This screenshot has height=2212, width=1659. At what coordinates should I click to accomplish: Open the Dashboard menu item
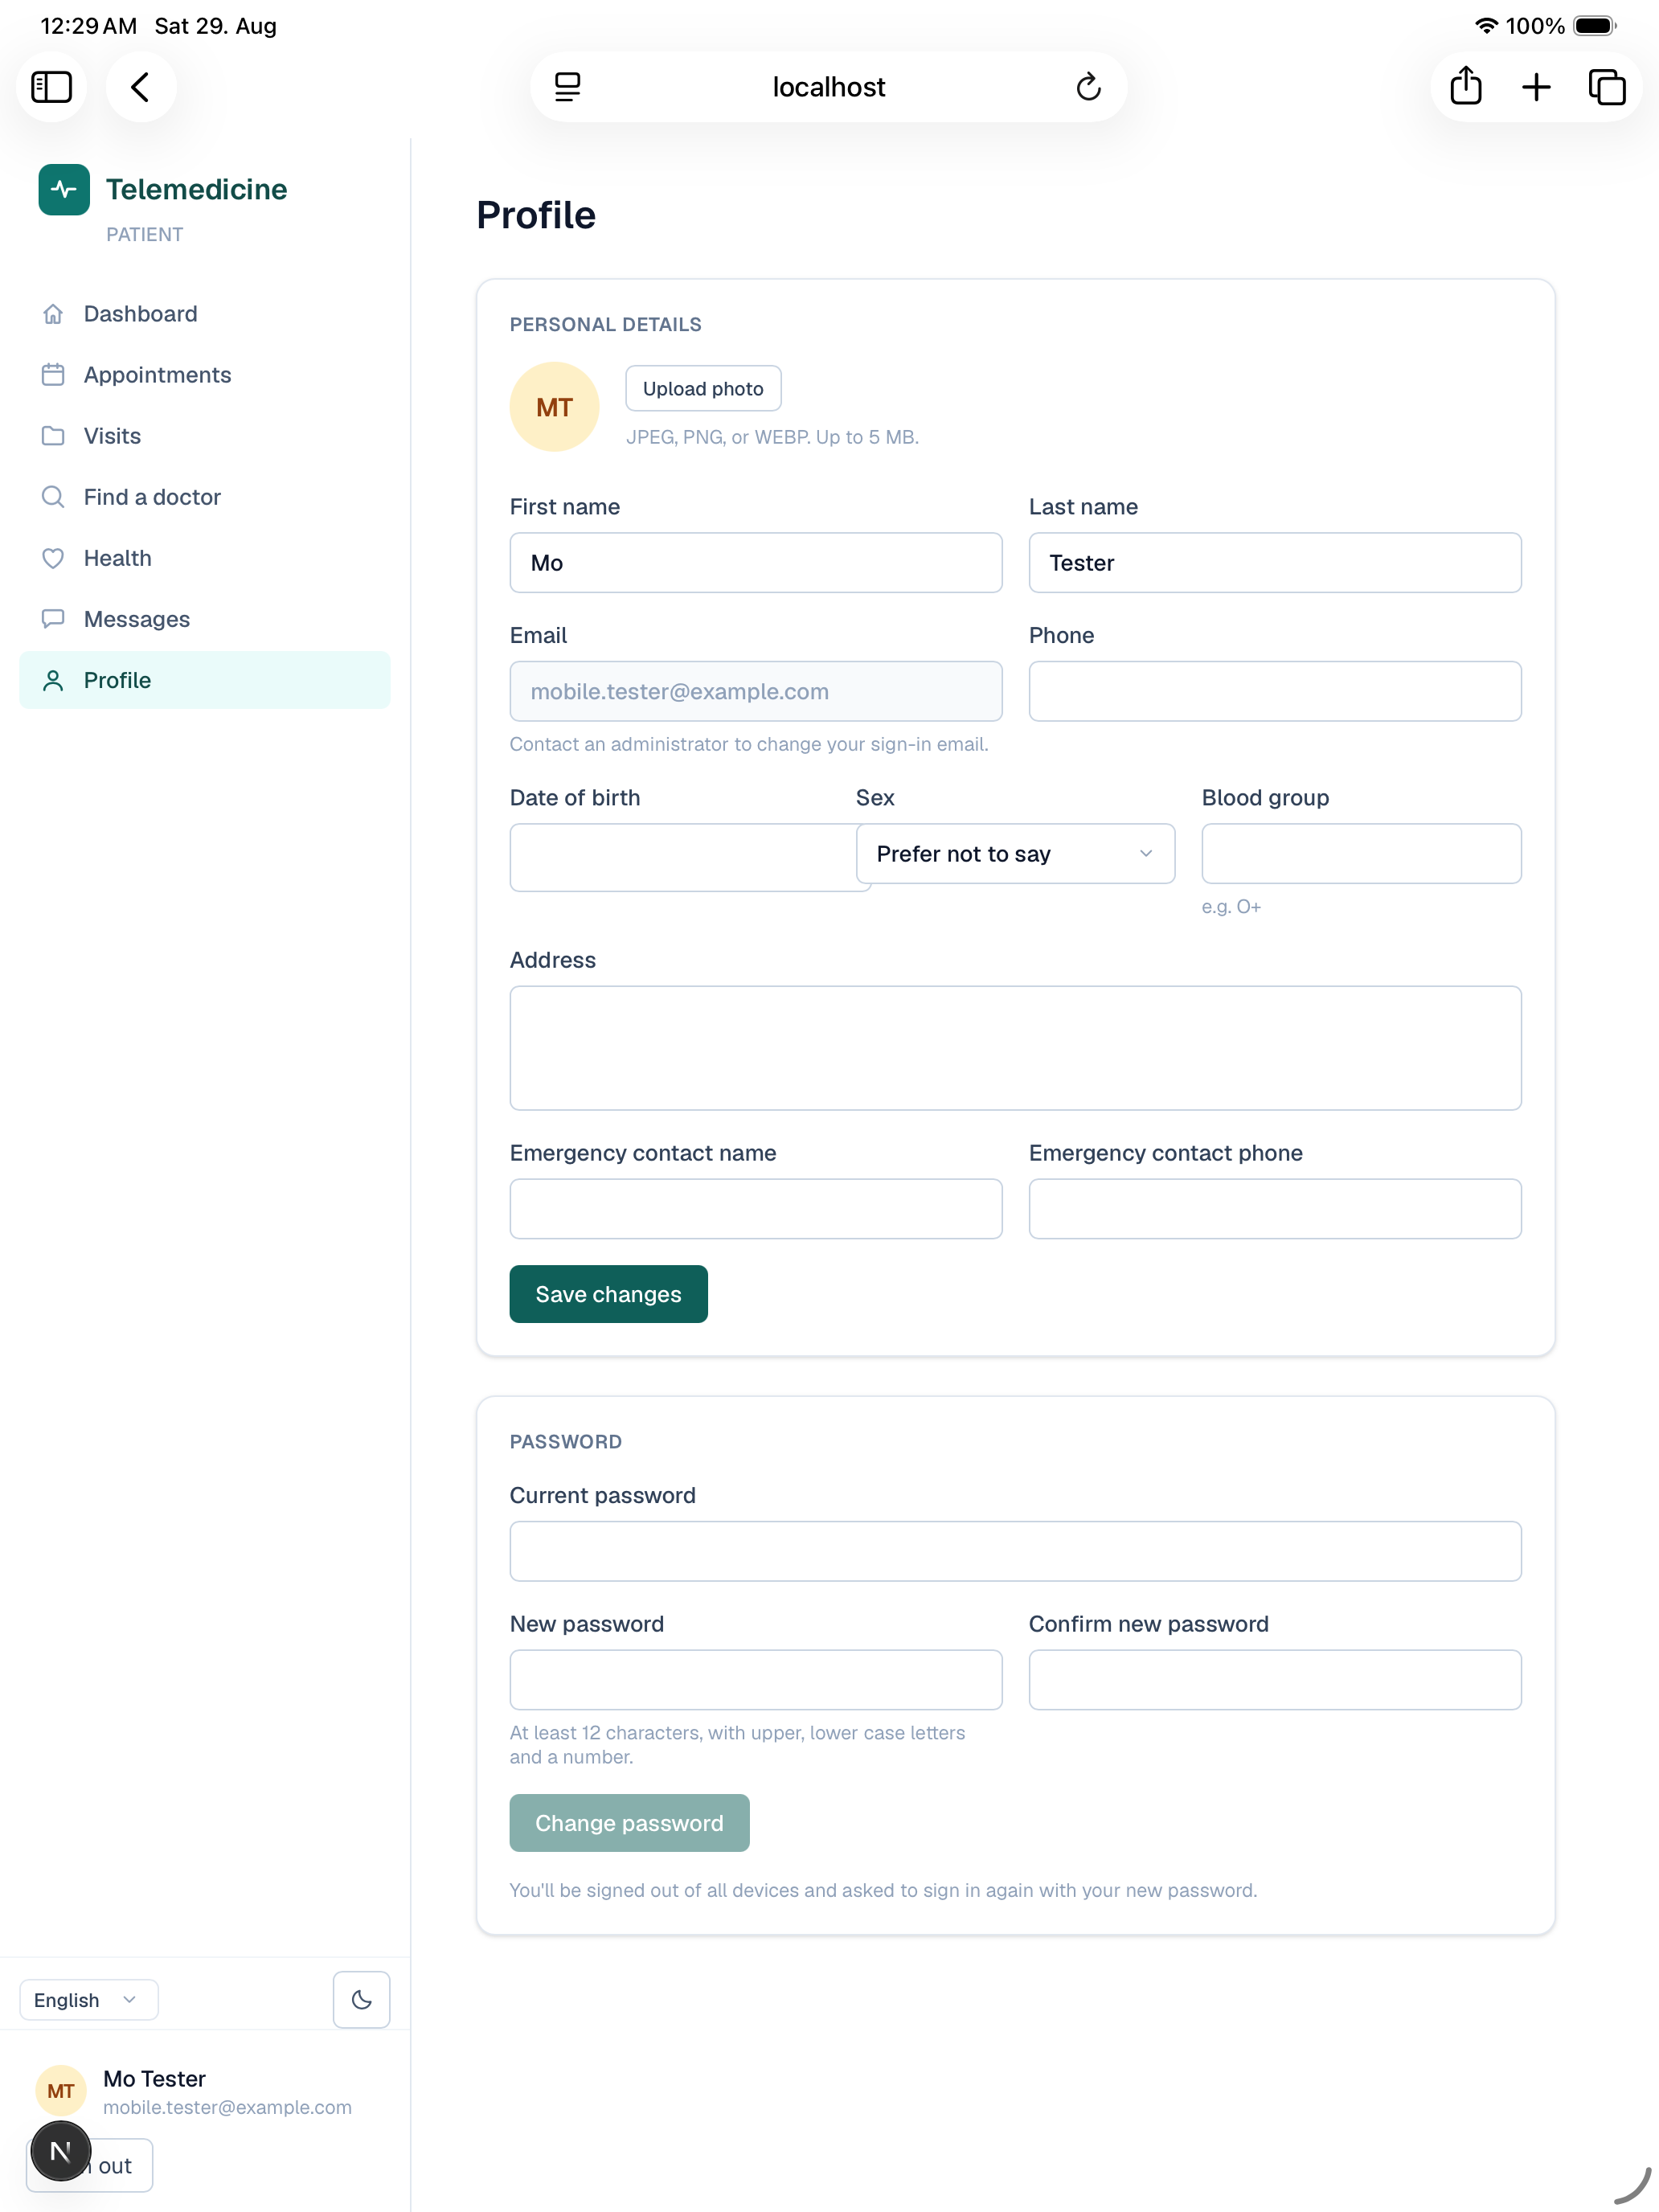(x=205, y=314)
